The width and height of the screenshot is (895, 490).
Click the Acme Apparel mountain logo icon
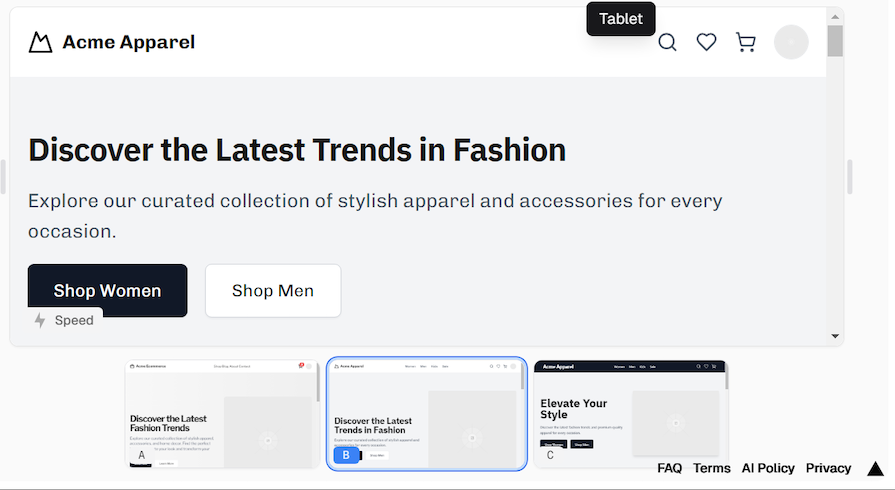(40, 42)
